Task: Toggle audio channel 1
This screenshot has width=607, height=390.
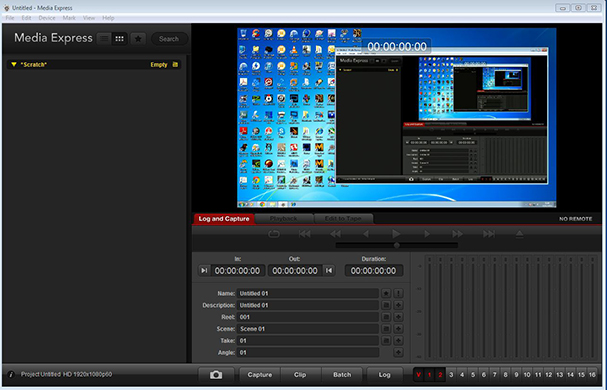Action: click(429, 375)
